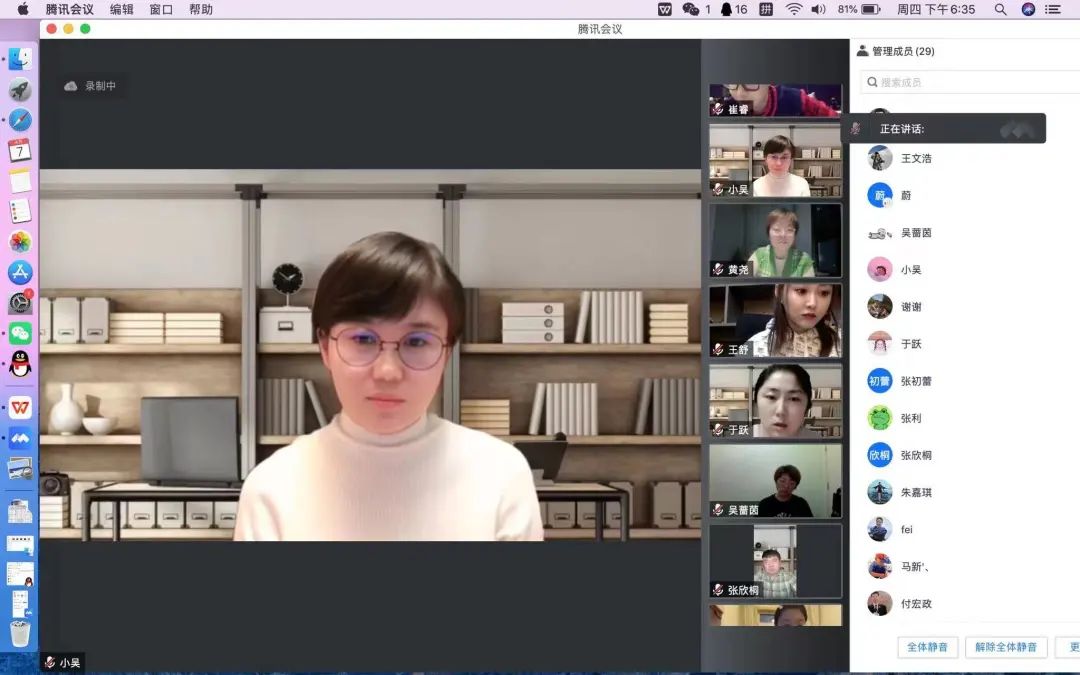Select member name 吴蕾茵 in member list
This screenshot has height=675, width=1080.
point(916,233)
